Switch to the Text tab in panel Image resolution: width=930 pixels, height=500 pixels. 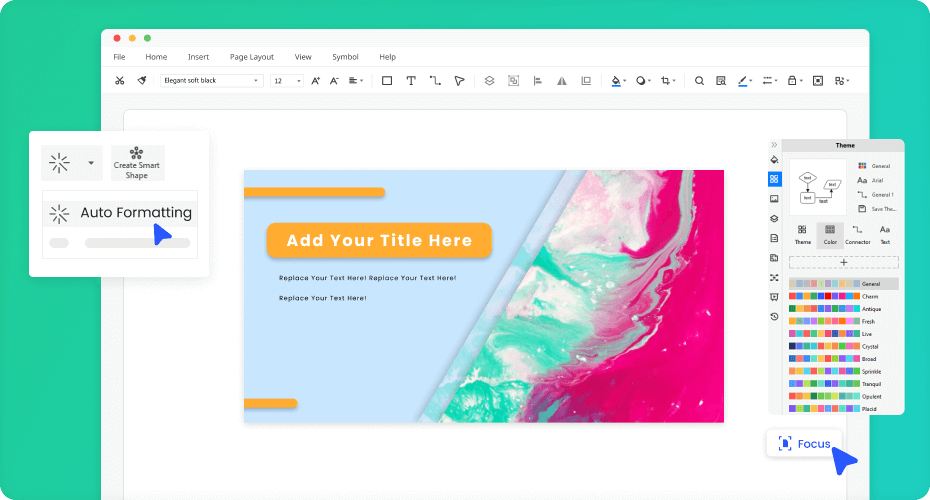[885, 235]
